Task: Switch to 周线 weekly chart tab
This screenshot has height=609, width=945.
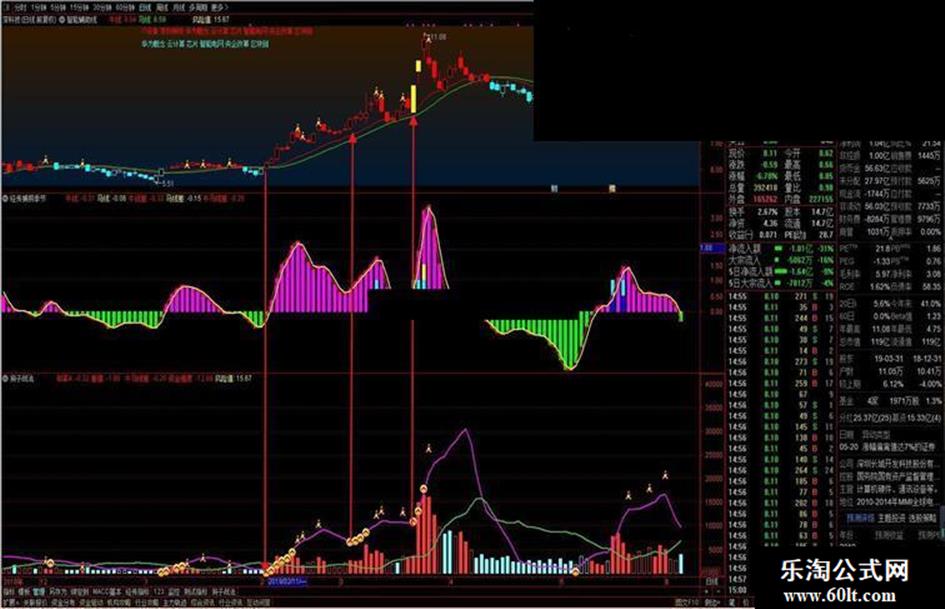Action: (162, 8)
